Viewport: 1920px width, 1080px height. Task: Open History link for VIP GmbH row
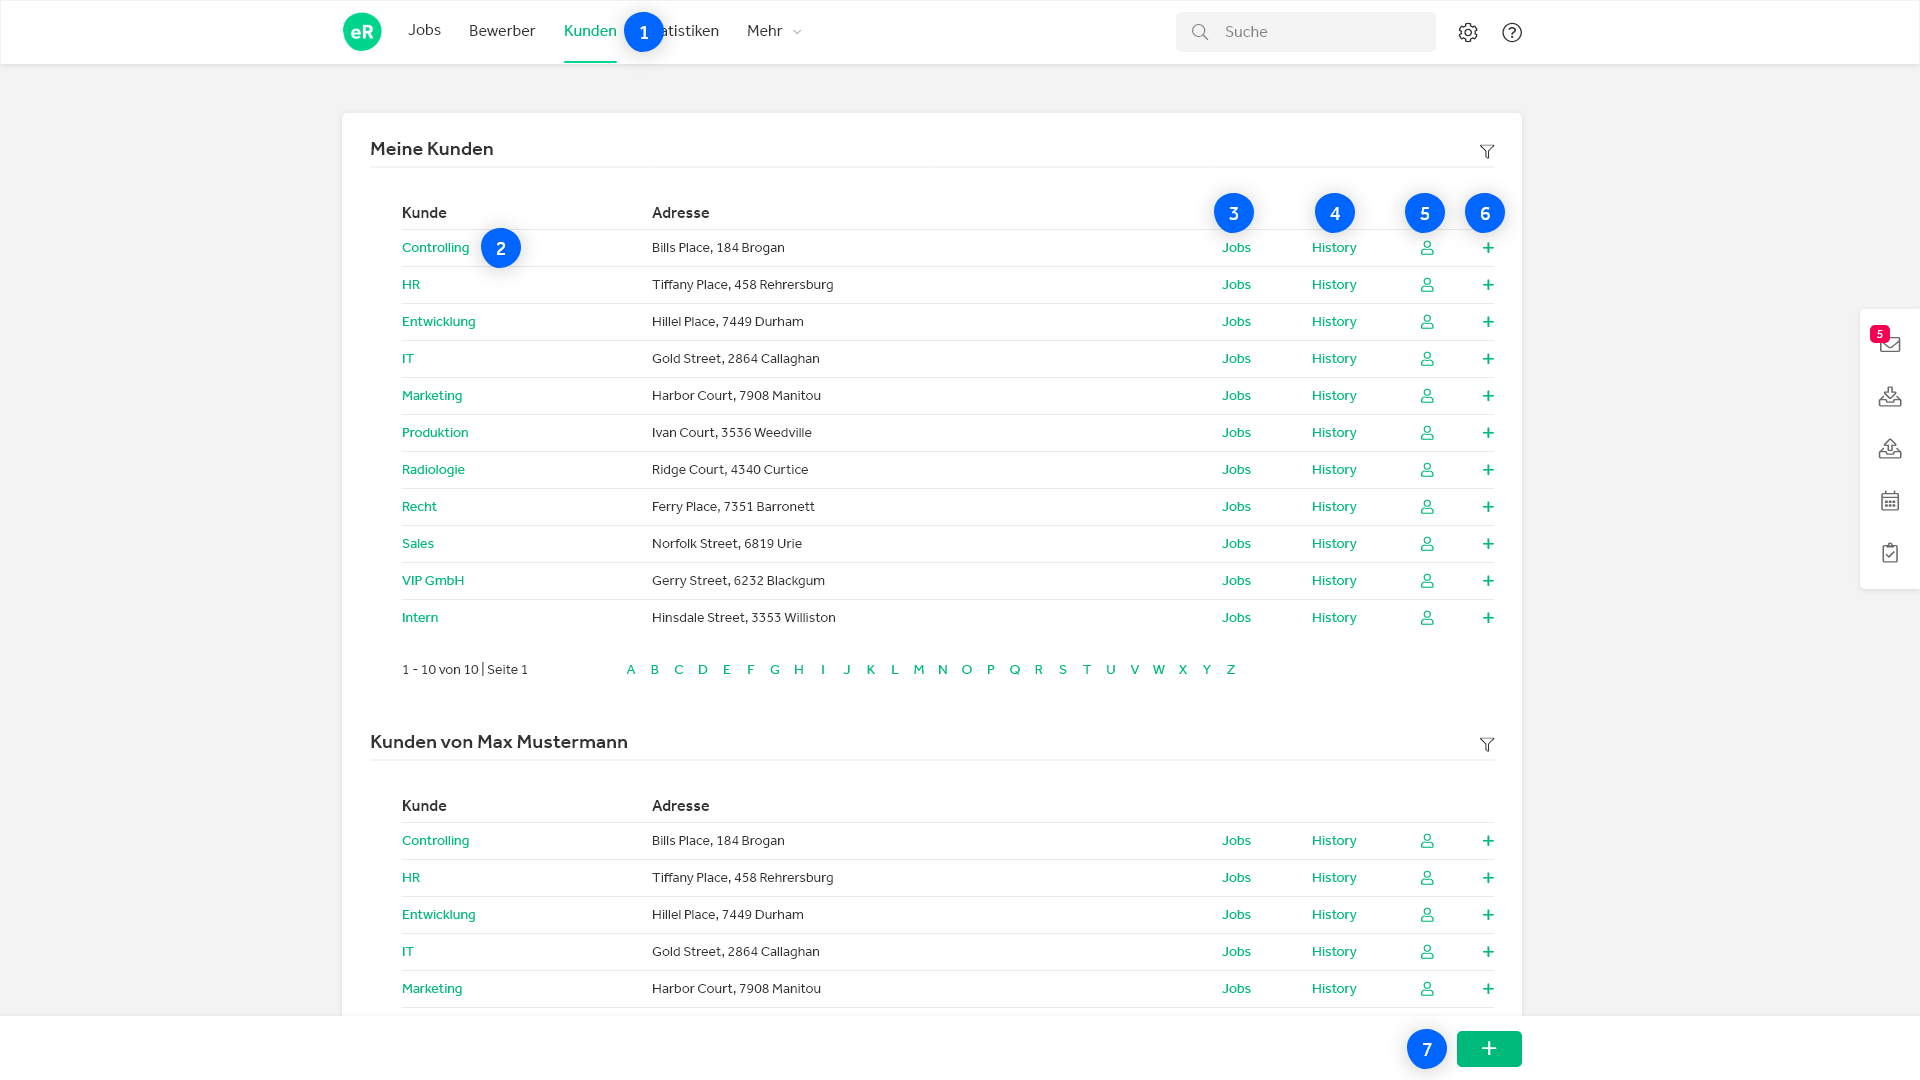[x=1334, y=581]
